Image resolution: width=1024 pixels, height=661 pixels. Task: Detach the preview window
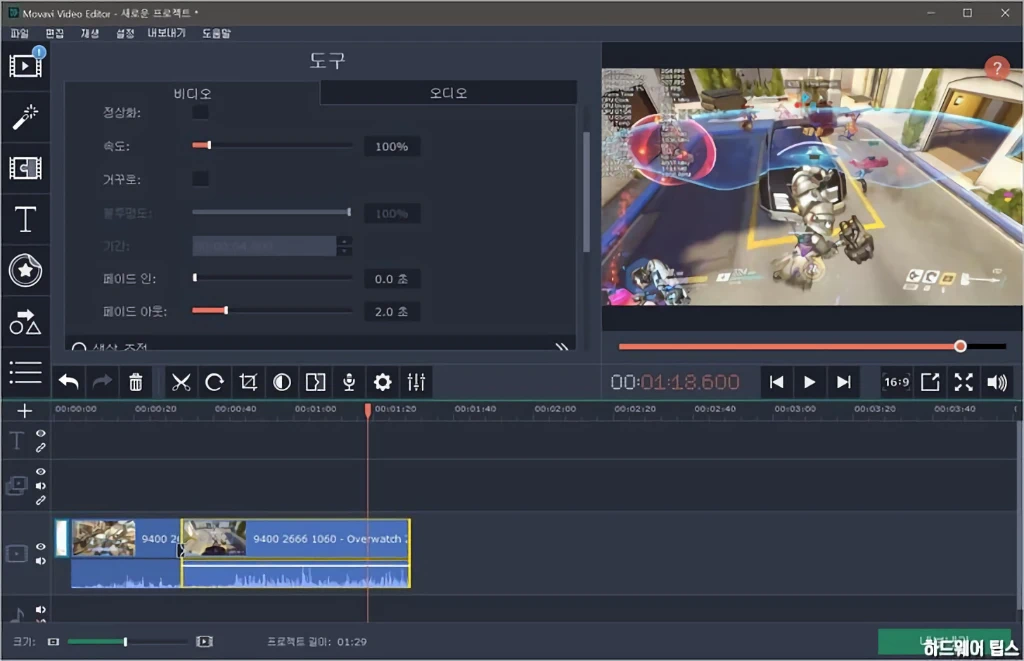coord(930,382)
